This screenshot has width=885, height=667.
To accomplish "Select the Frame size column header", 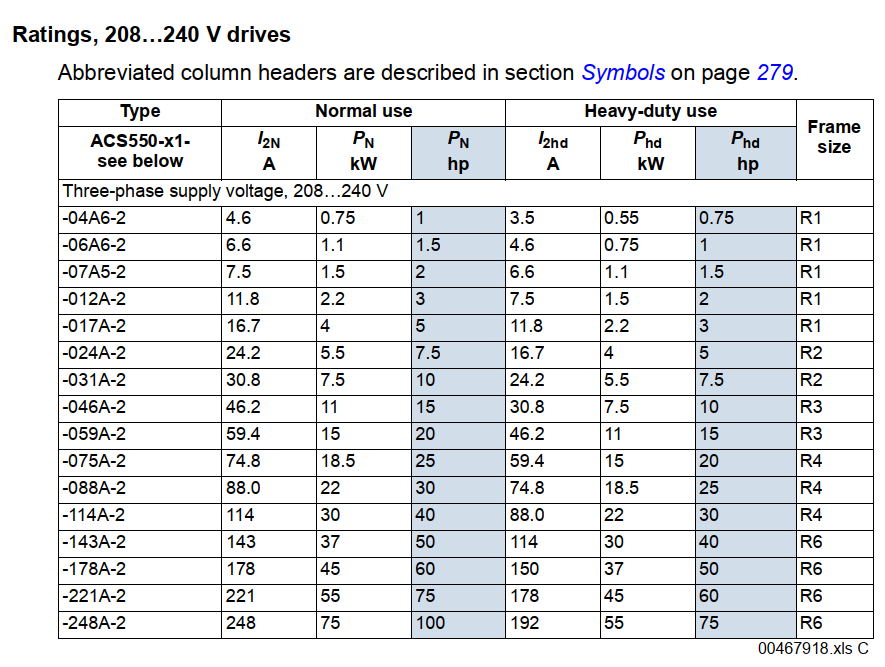I will (833, 137).
